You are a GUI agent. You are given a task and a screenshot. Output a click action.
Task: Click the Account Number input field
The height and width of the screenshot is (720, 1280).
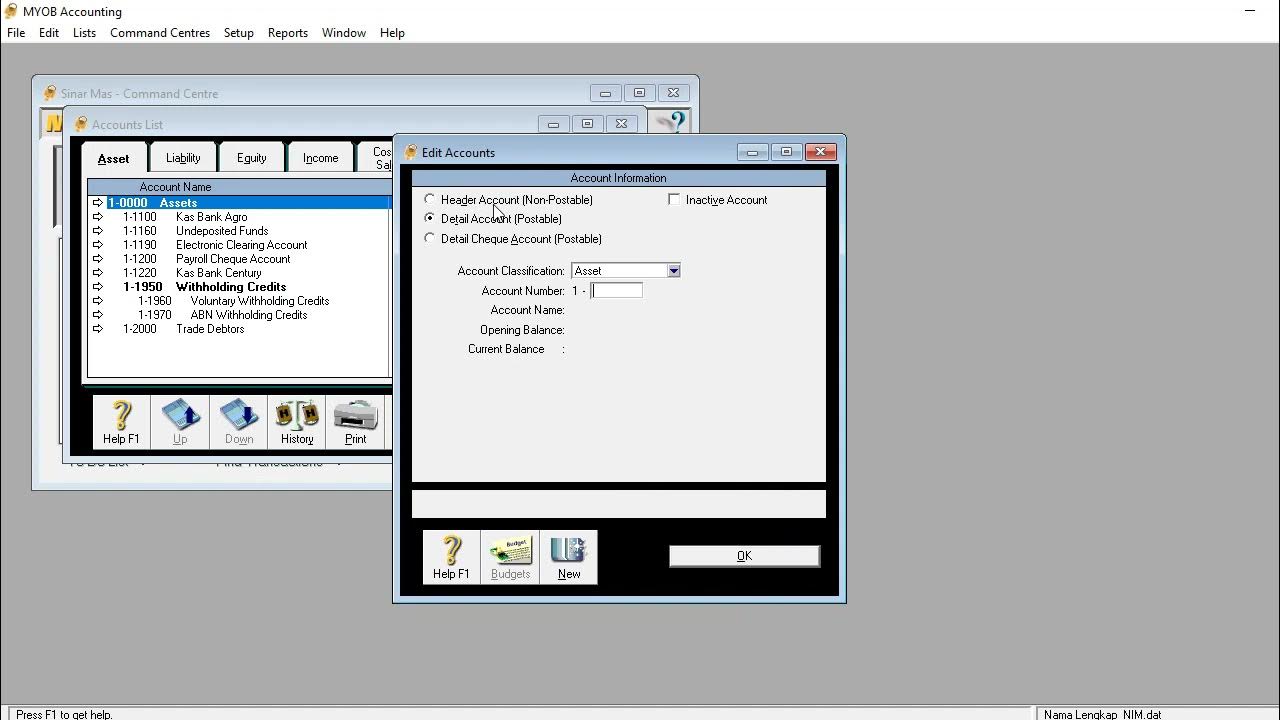tap(616, 291)
